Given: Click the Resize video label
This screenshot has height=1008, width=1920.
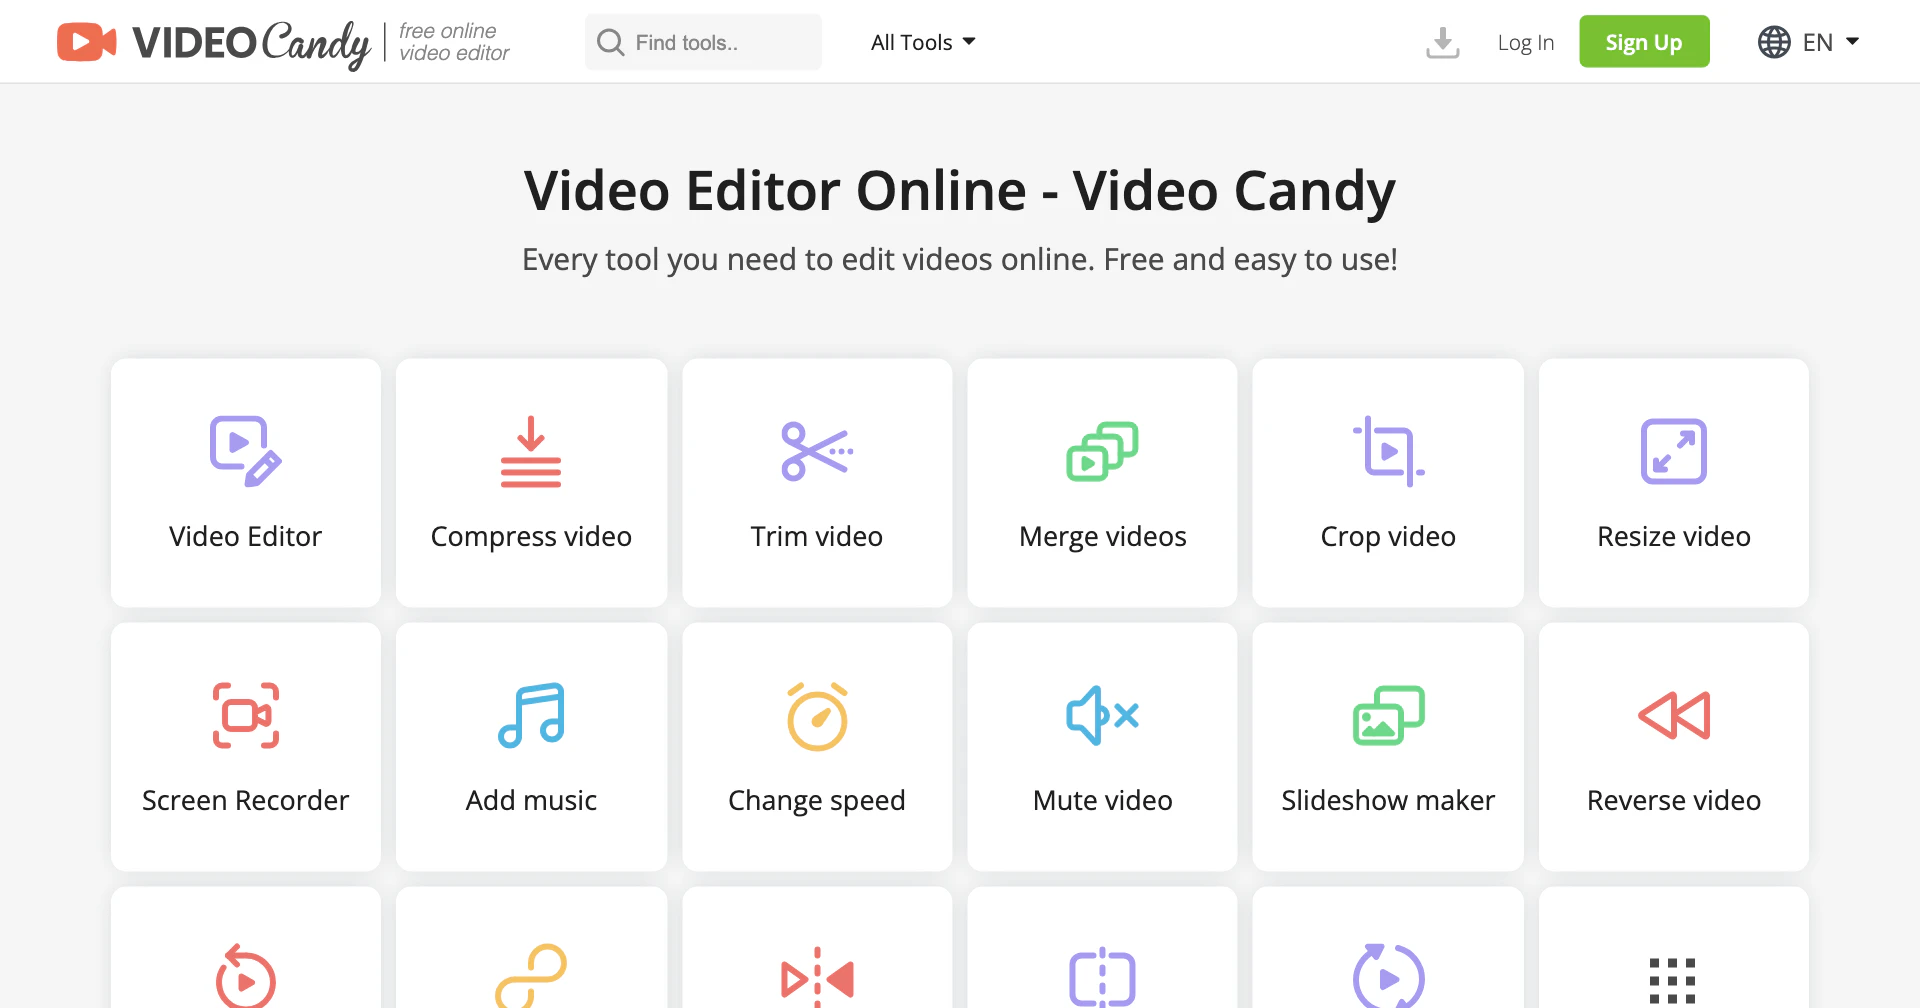Looking at the screenshot, I should pyautogui.click(x=1674, y=536).
